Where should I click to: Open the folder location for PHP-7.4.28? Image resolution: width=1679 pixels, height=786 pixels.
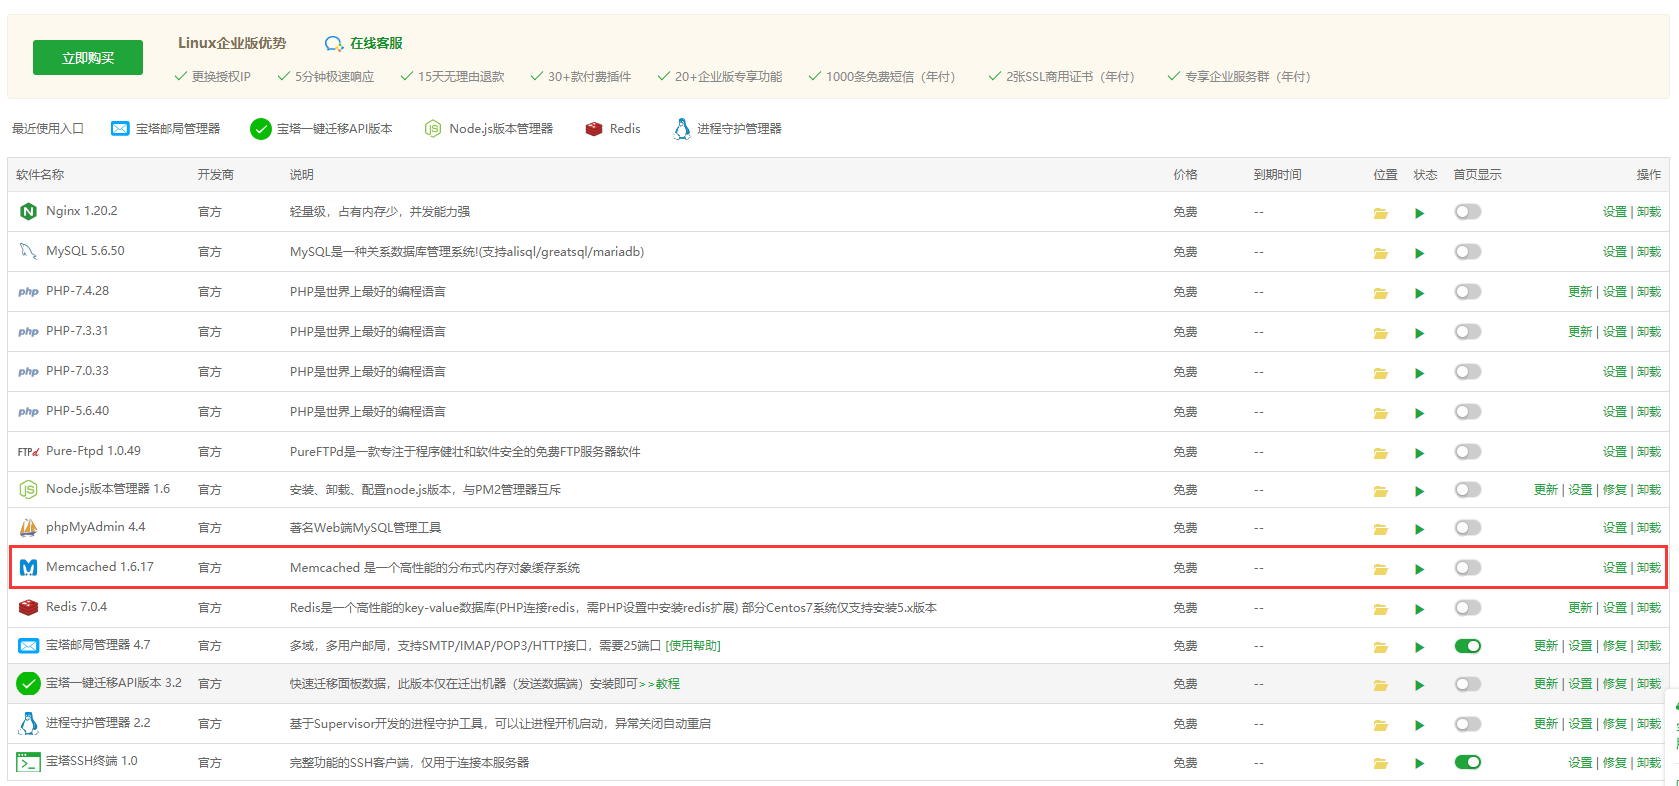[1380, 293]
